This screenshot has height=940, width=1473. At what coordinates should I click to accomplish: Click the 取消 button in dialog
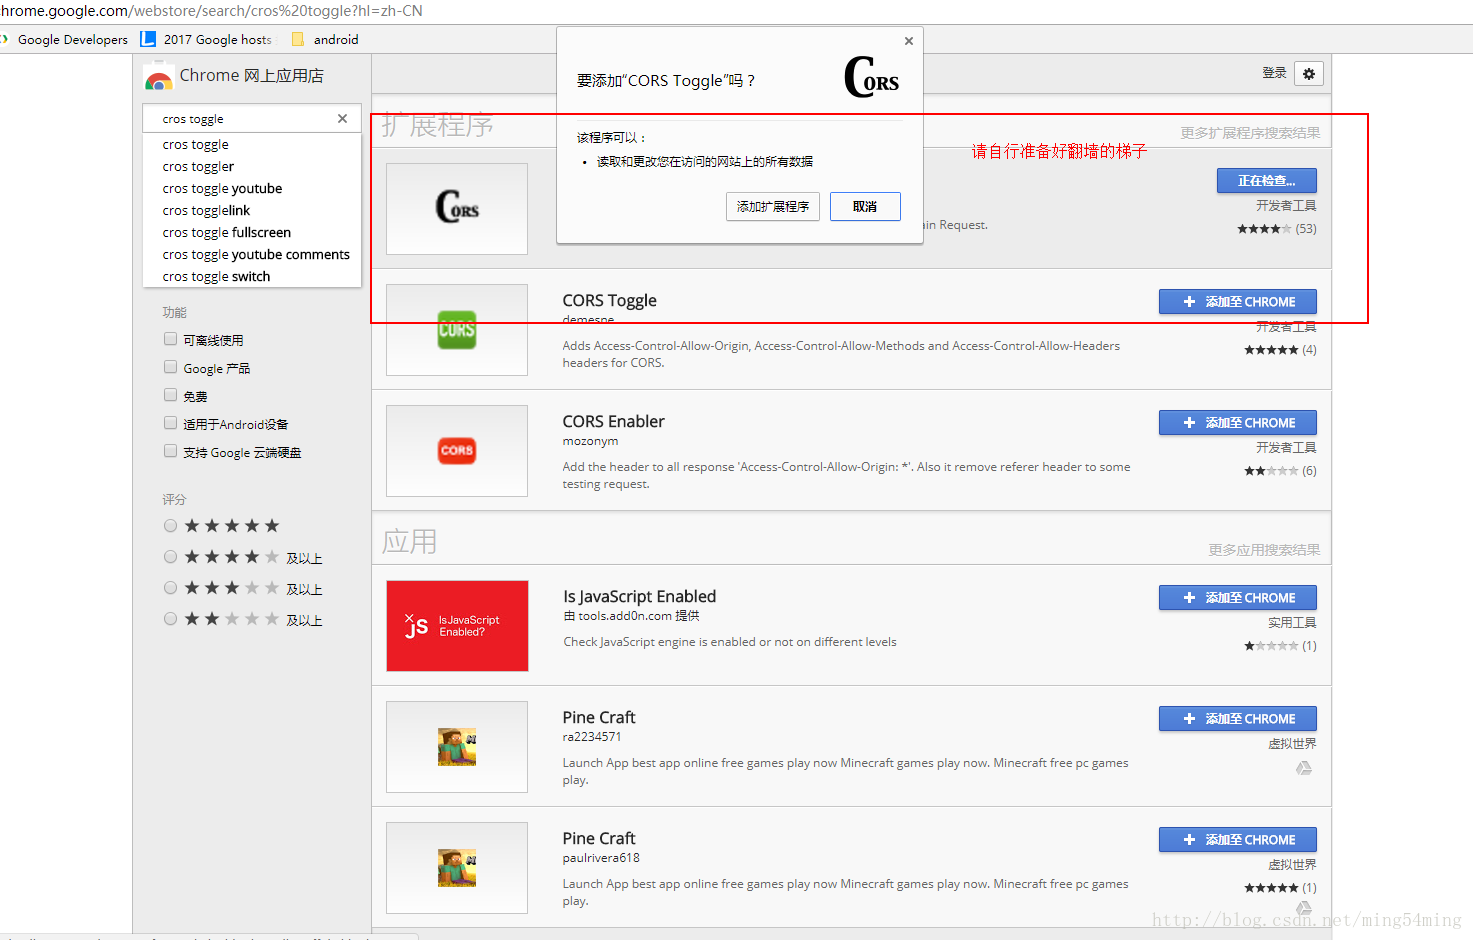click(x=865, y=206)
